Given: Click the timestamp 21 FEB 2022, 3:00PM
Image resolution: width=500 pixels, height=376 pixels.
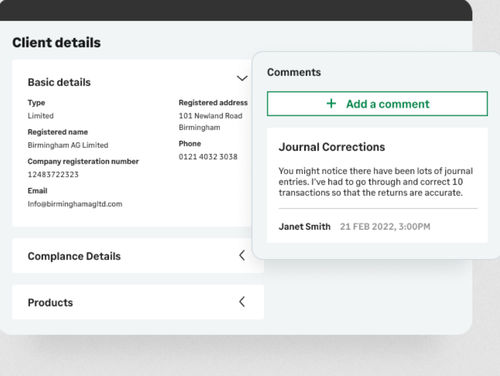Looking at the screenshot, I should tap(385, 227).
